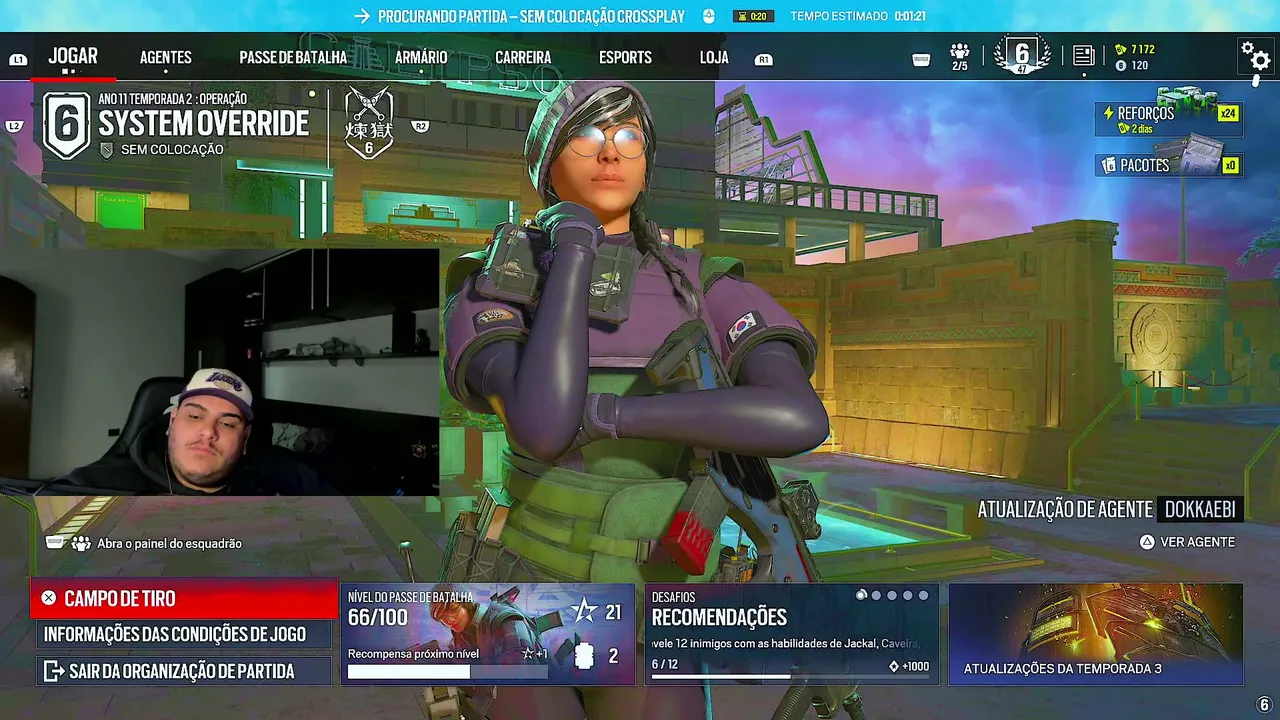Click the SYSTEM OVERRIDE operation title

click(204, 124)
